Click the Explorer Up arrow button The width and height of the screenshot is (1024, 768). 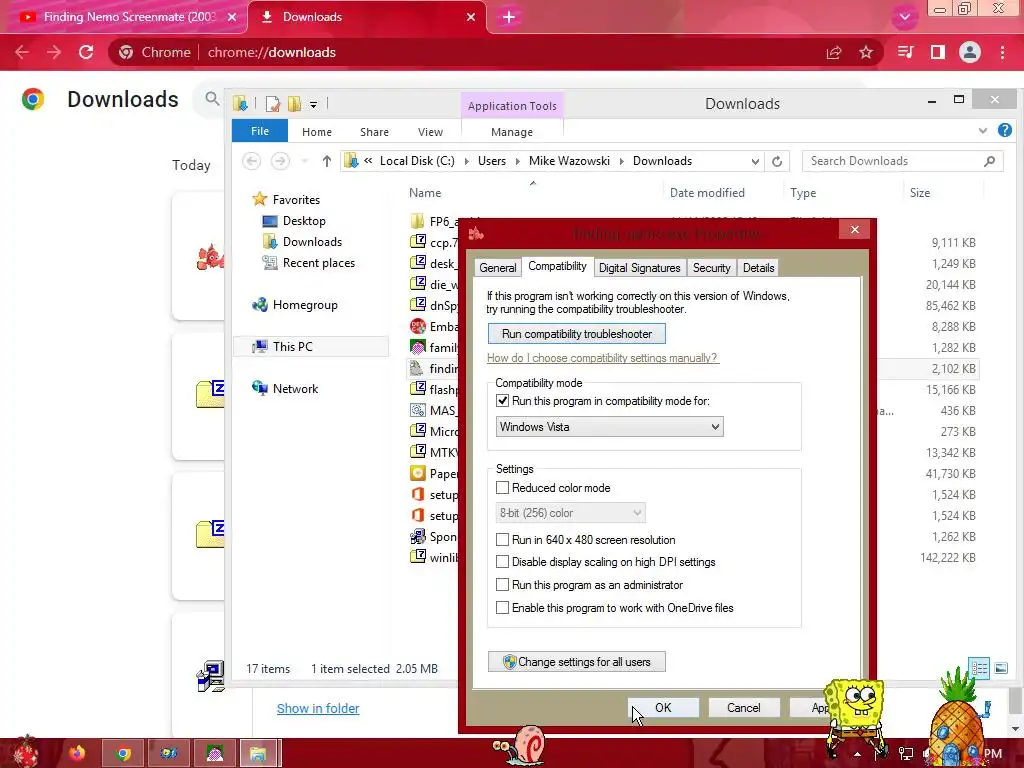[327, 161]
